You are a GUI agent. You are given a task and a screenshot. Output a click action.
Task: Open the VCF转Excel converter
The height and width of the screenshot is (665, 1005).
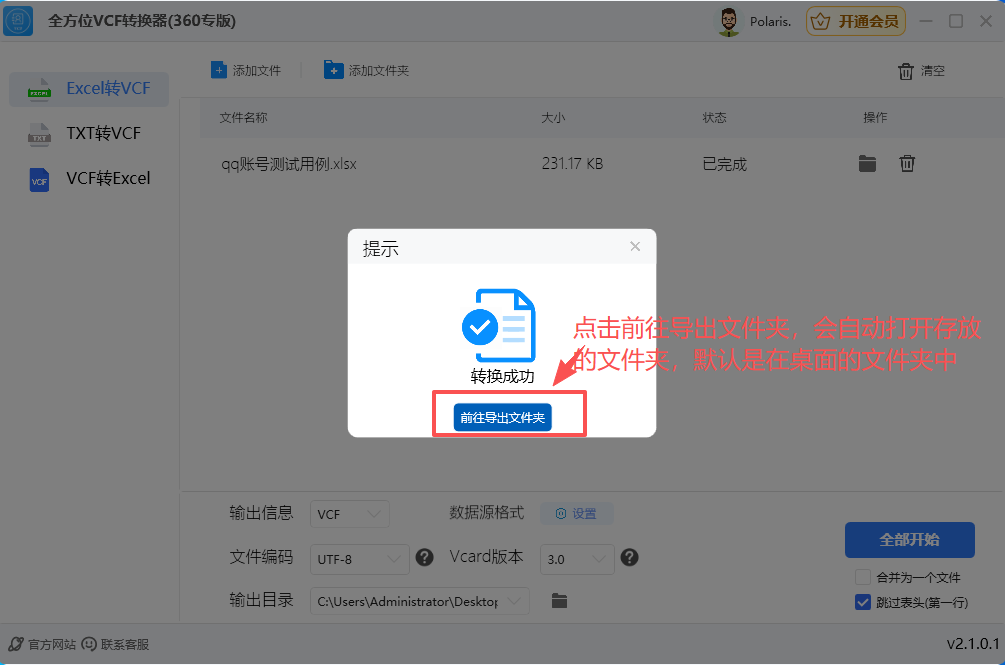pos(88,178)
